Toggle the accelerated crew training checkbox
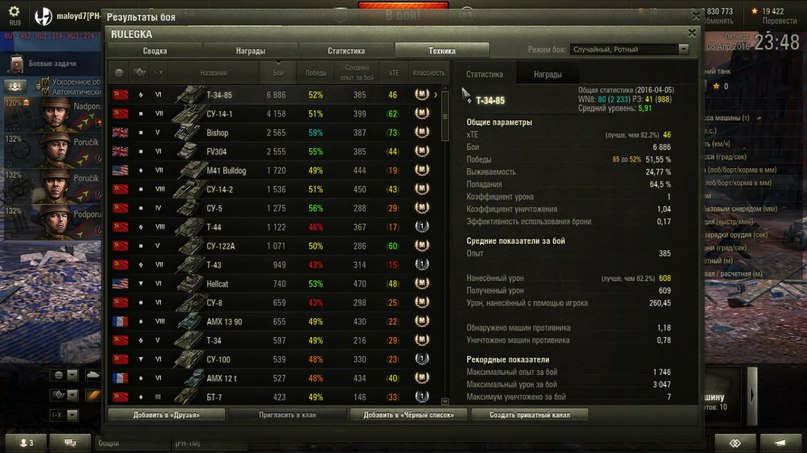This screenshot has width=807, height=453. (x=45, y=82)
